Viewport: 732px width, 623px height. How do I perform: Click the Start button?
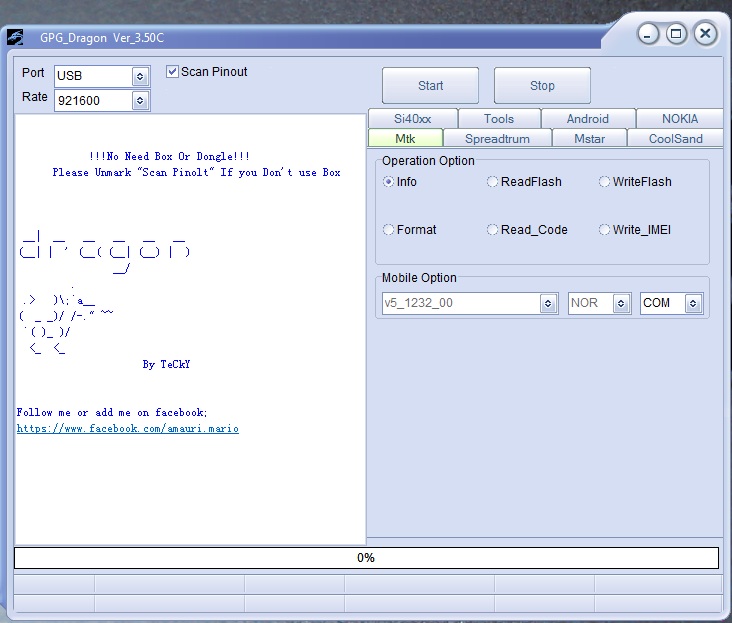[430, 85]
